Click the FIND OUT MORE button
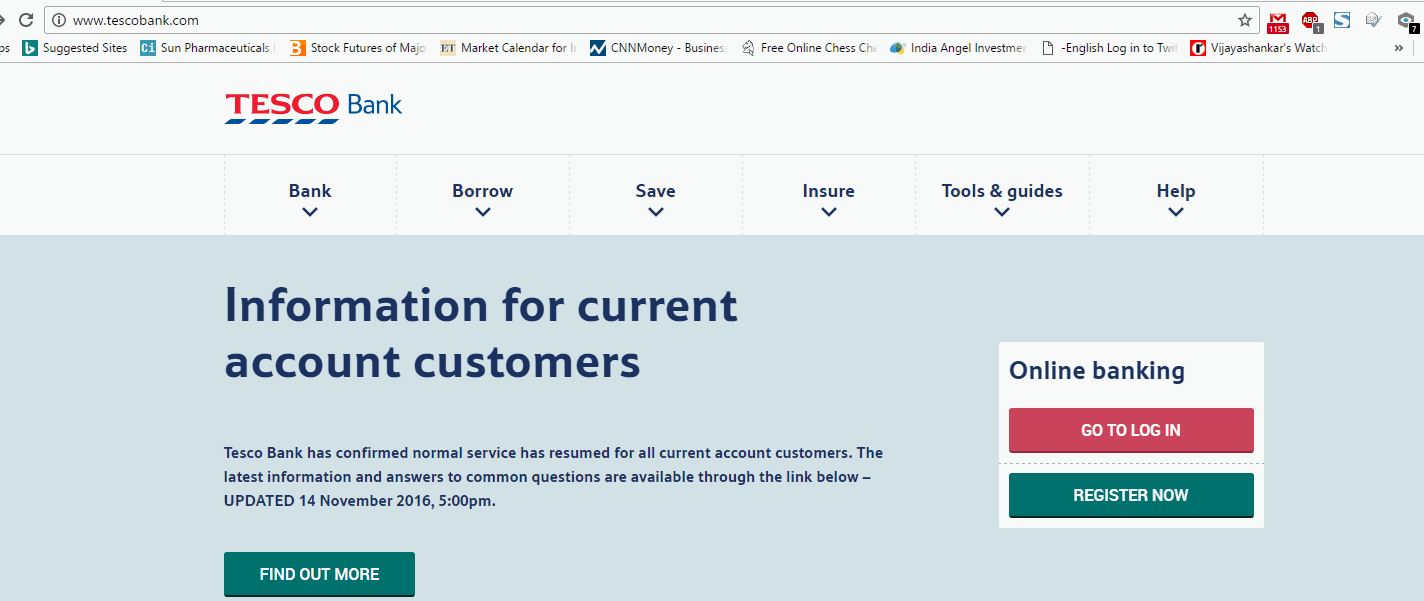The image size is (1424, 601). tap(319, 574)
